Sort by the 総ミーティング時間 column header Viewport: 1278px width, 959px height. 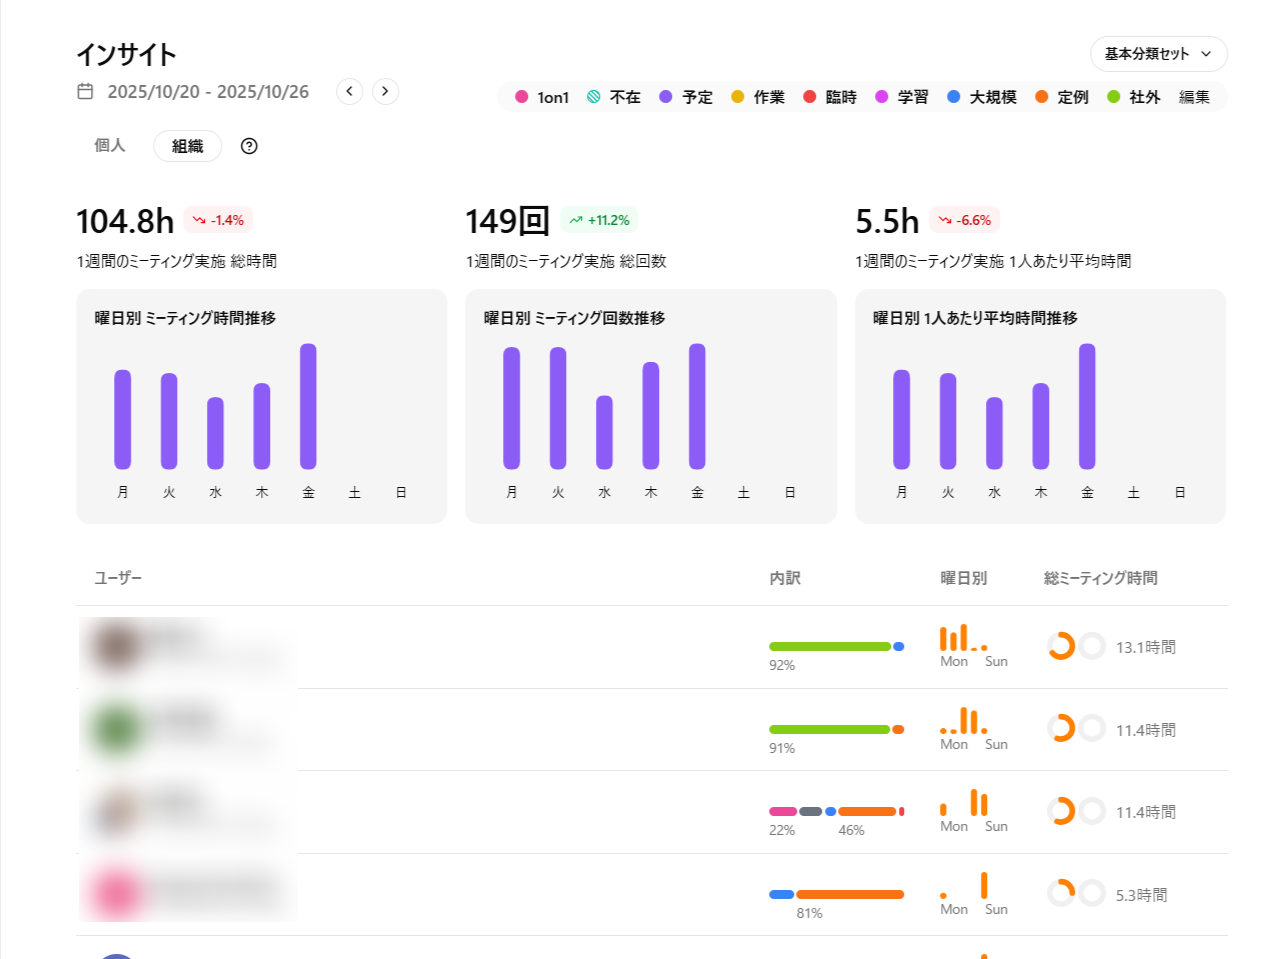tap(1100, 578)
